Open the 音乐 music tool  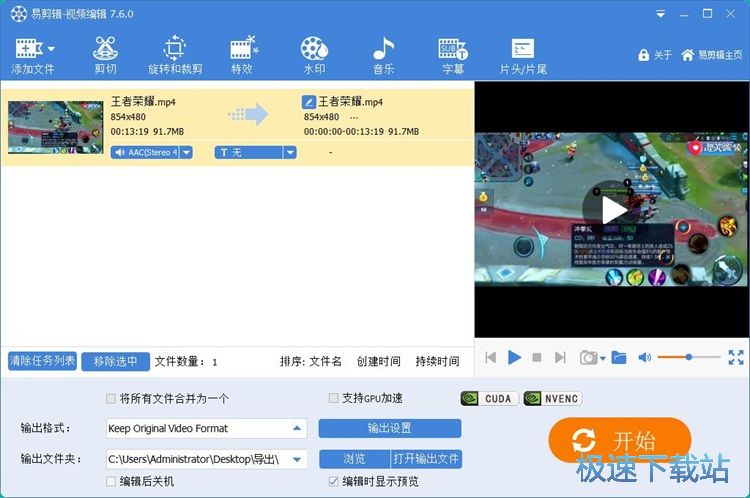tap(384, 56)
